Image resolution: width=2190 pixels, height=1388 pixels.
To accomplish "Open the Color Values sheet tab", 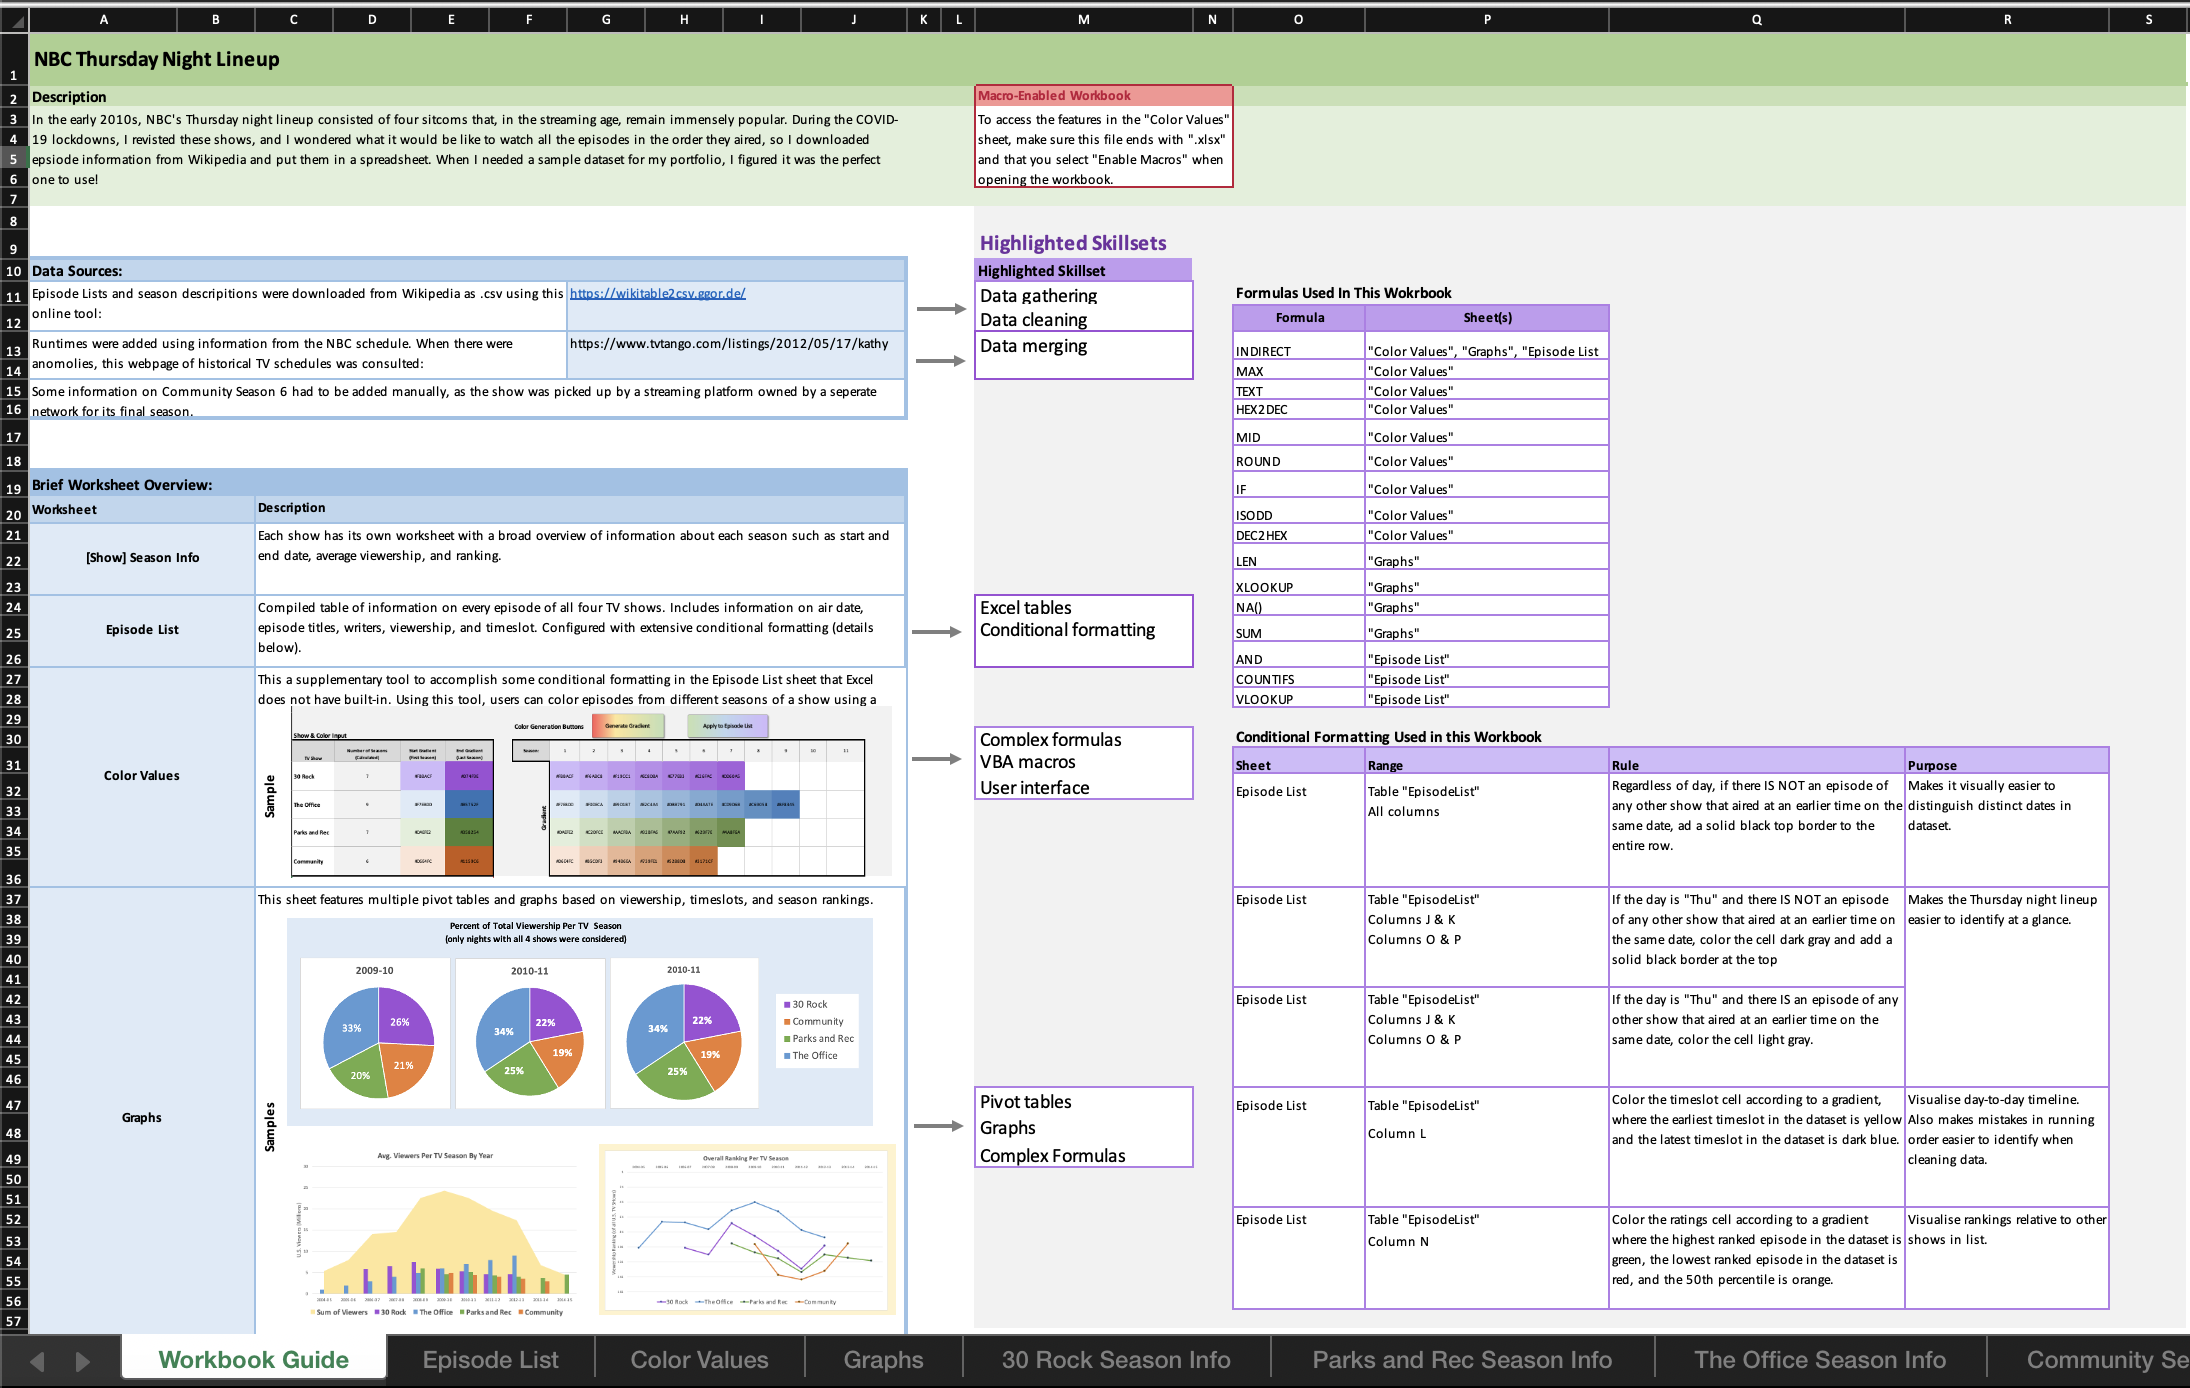I will pyautogui.click(x=699, y=1360).
